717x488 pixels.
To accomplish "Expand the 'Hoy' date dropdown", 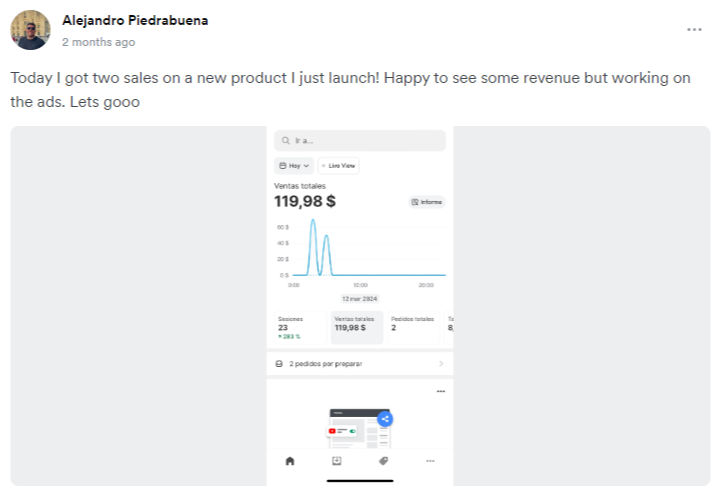I will click(x=294, y=165).
